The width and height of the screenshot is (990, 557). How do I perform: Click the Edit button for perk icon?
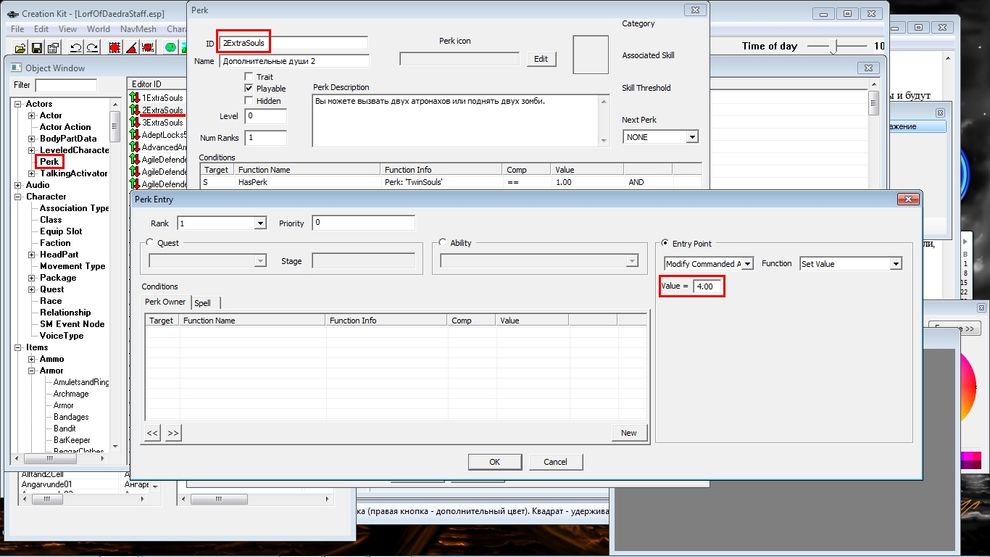(540, 59)
